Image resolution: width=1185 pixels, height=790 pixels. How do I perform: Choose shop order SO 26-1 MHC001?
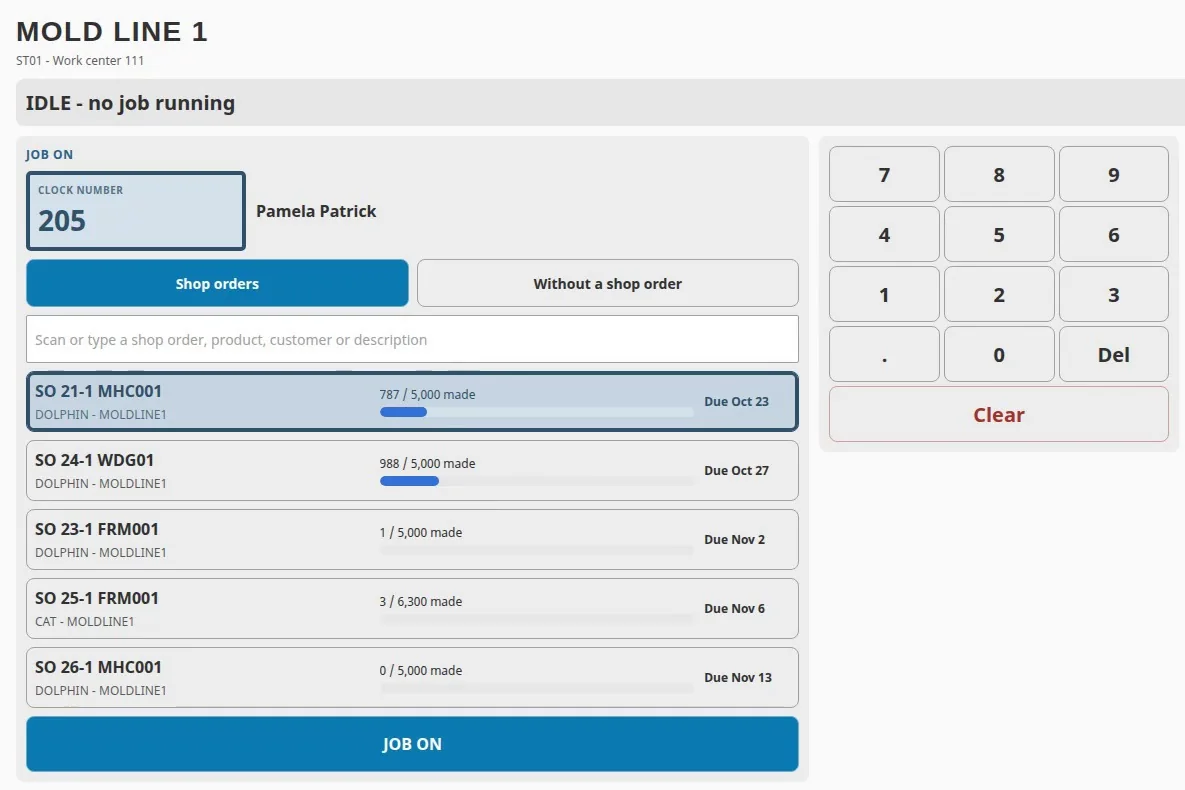point(412,677)
